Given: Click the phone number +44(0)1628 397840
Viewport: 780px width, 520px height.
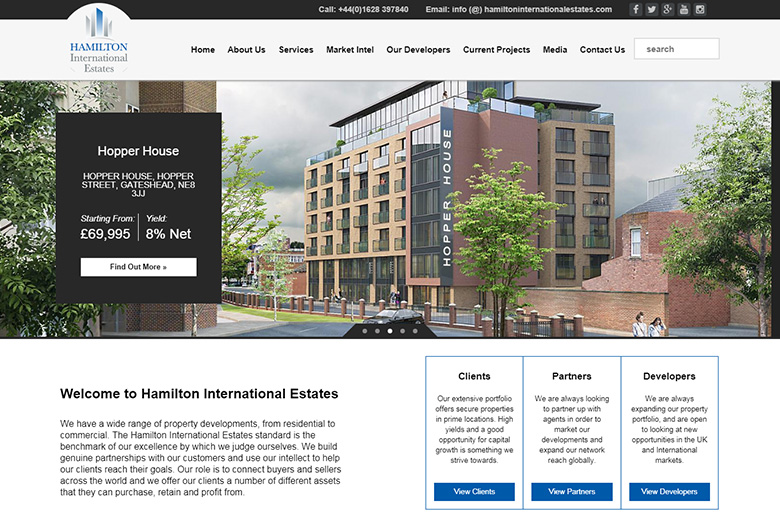Looking at the screenshot, I should pyautogui.click(x=373, y=9).
